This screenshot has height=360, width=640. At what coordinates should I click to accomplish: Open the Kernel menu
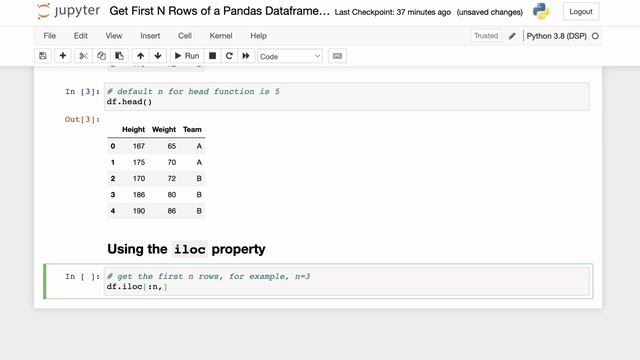221,36
